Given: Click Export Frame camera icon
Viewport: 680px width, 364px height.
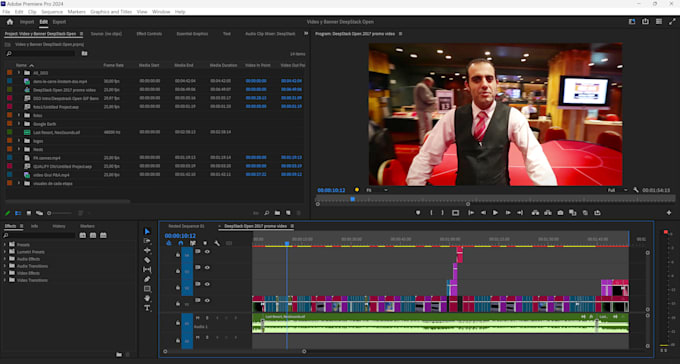Looking at the screenshot, I should click(560, 213).
